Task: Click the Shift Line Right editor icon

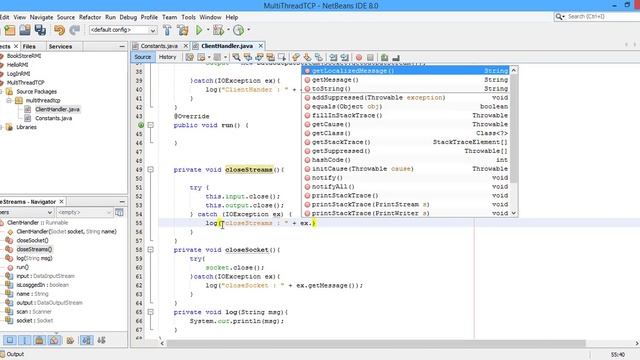Action: [345, 57]
